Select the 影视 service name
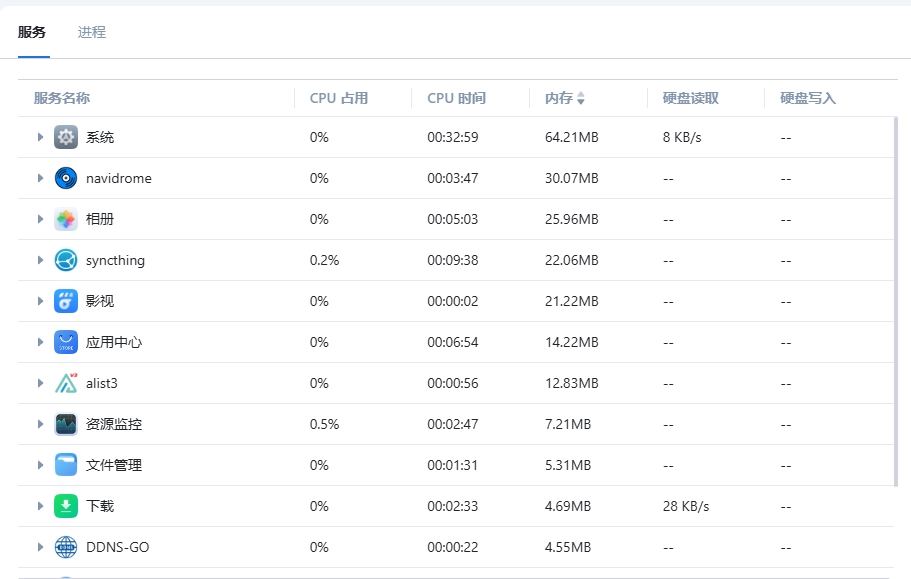Viewport: 911px width, 579px height. (100, 301)
